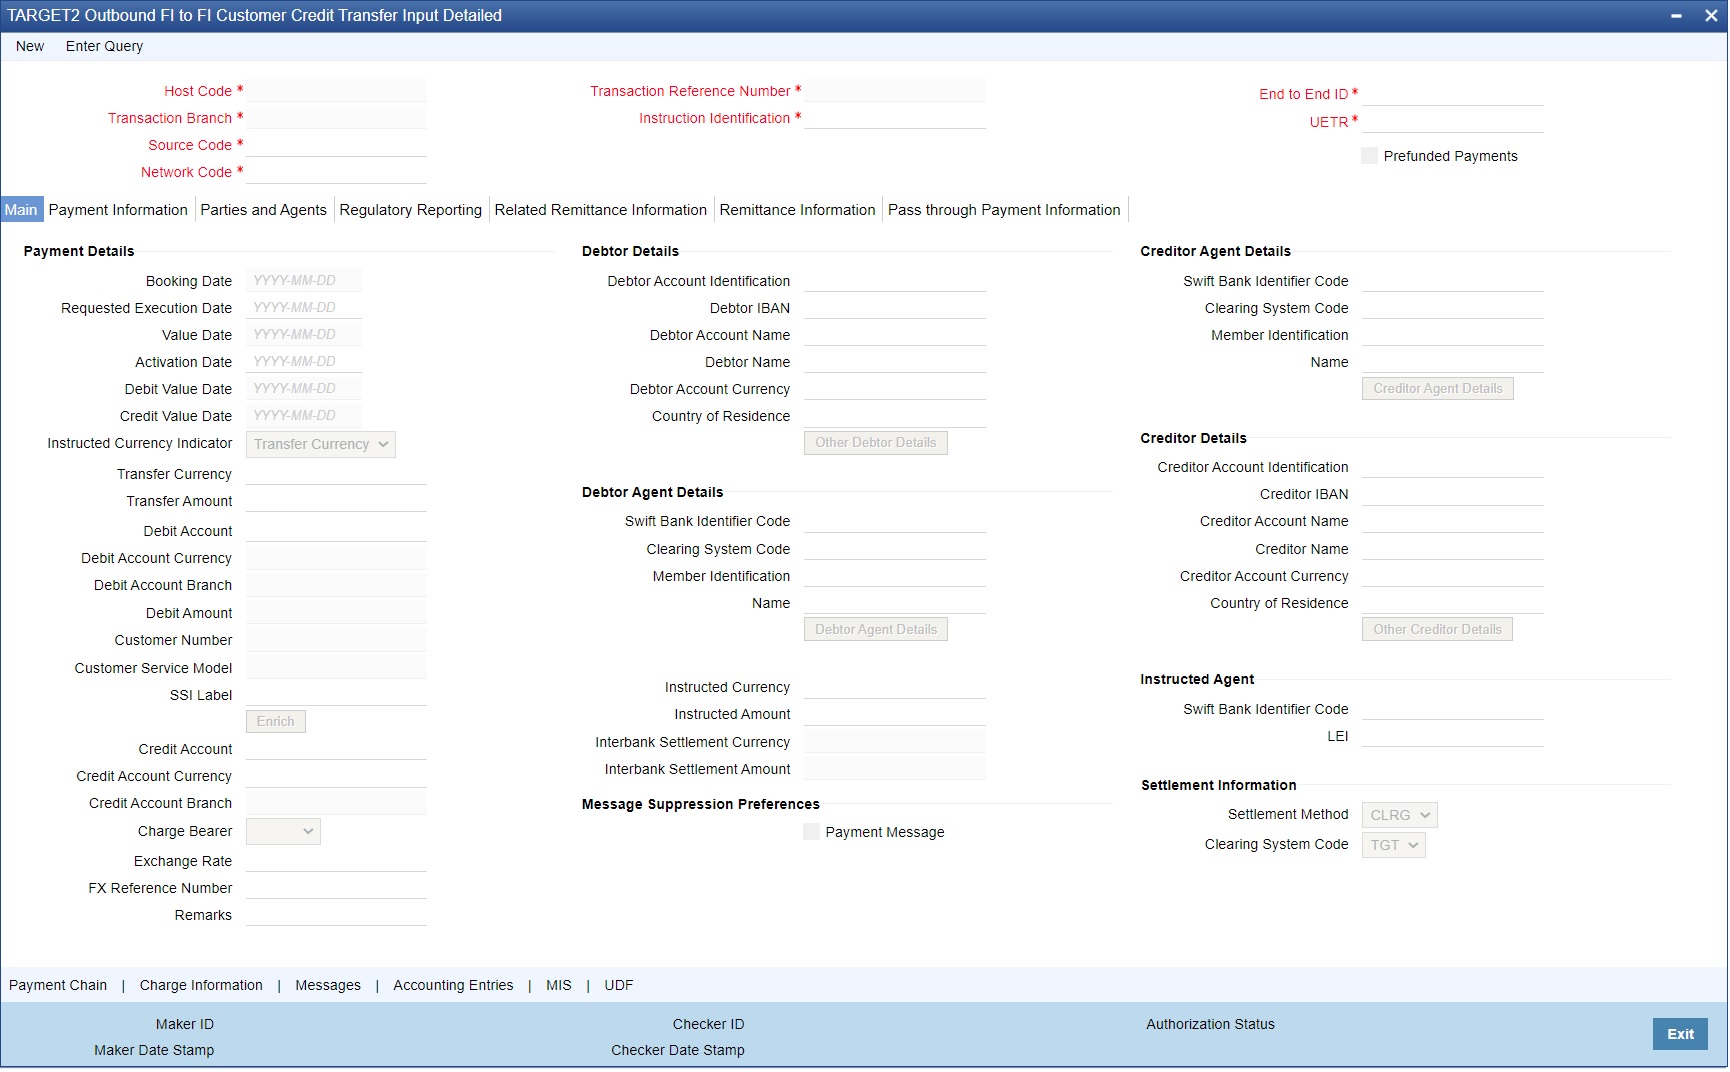The image size is (1730, 1072).
Task: Click the Transfer Currency field
Action: pyautogui.click(x=336, y=474)
